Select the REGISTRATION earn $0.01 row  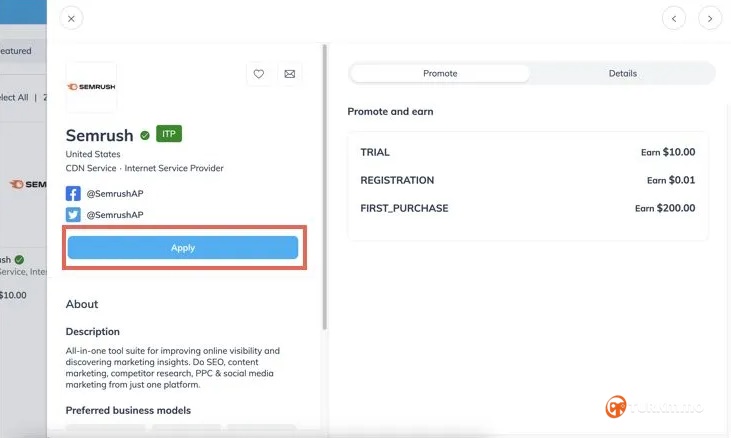pos(528,180)
